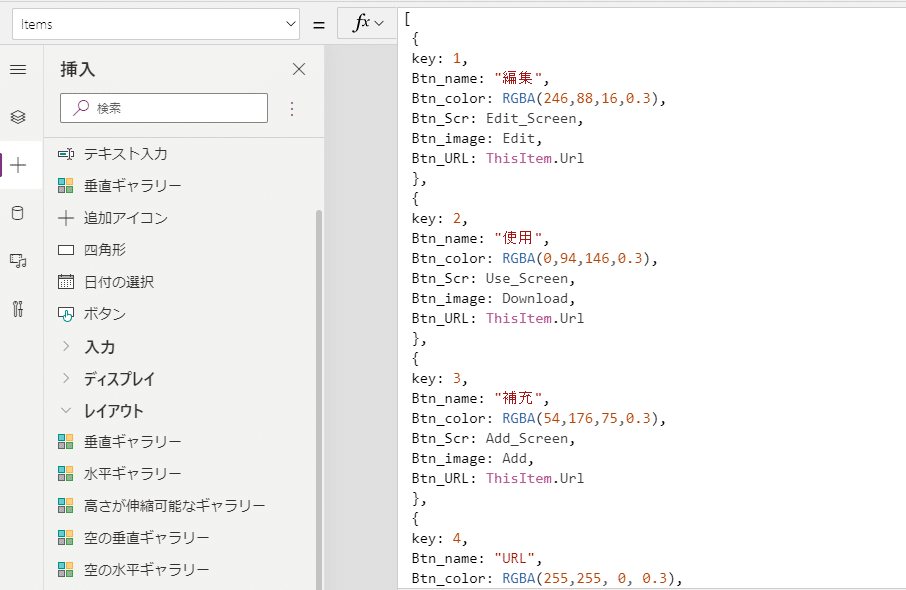Open the fx formula dropdown

pyautogui.click(x=367, y=24)
